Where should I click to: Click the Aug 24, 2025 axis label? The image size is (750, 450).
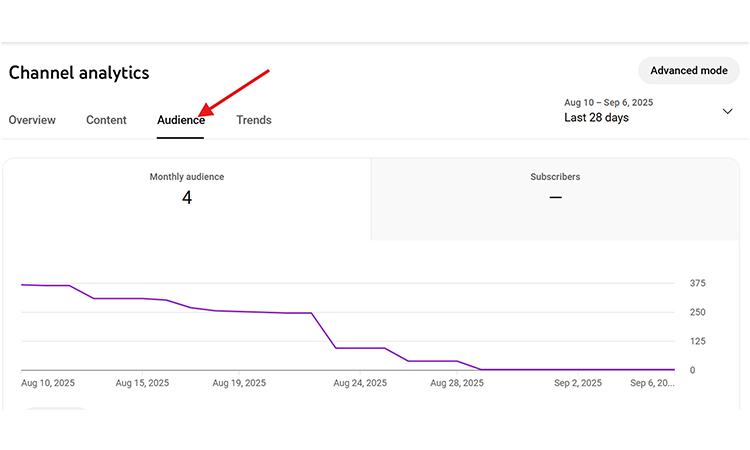coord(360,383)
